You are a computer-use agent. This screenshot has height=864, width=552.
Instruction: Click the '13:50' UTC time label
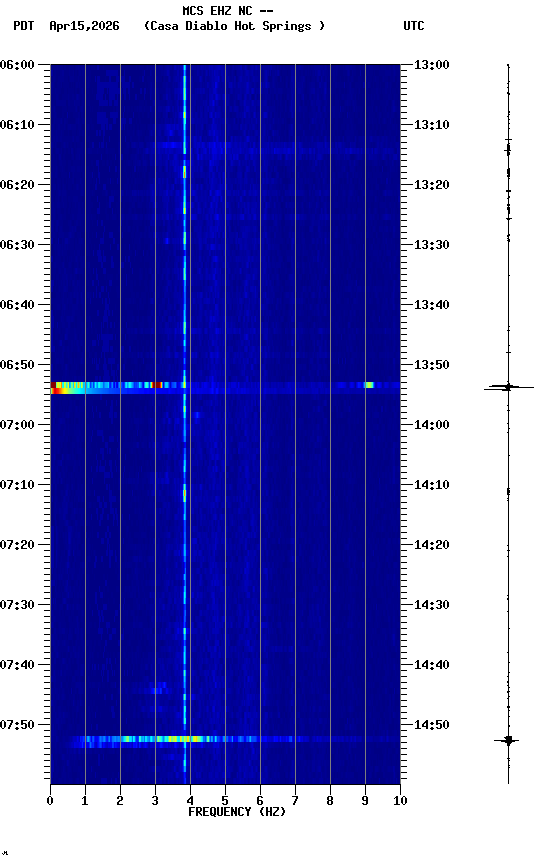click(432, 365)
